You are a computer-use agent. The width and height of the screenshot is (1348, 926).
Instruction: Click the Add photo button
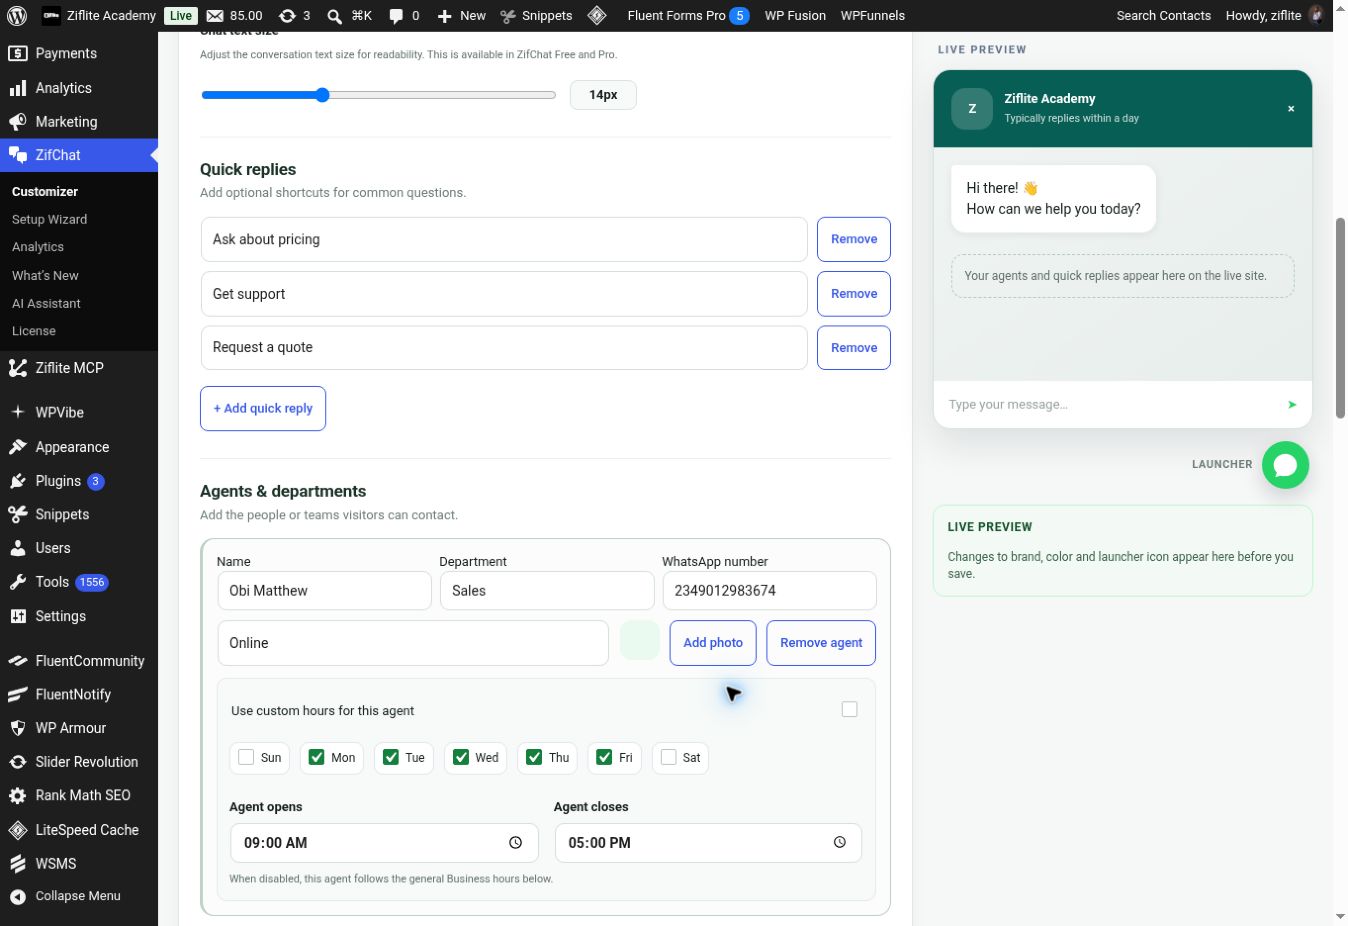[713, 643]
